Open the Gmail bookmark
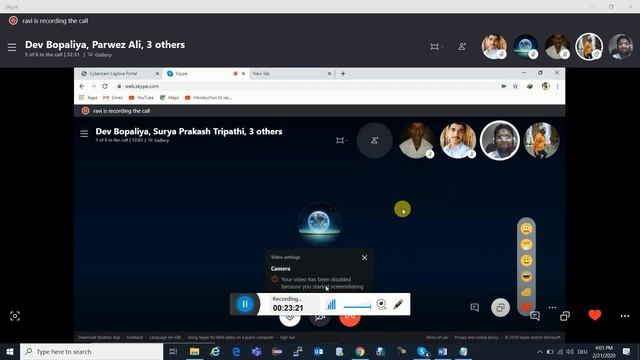 pos(113,98)
